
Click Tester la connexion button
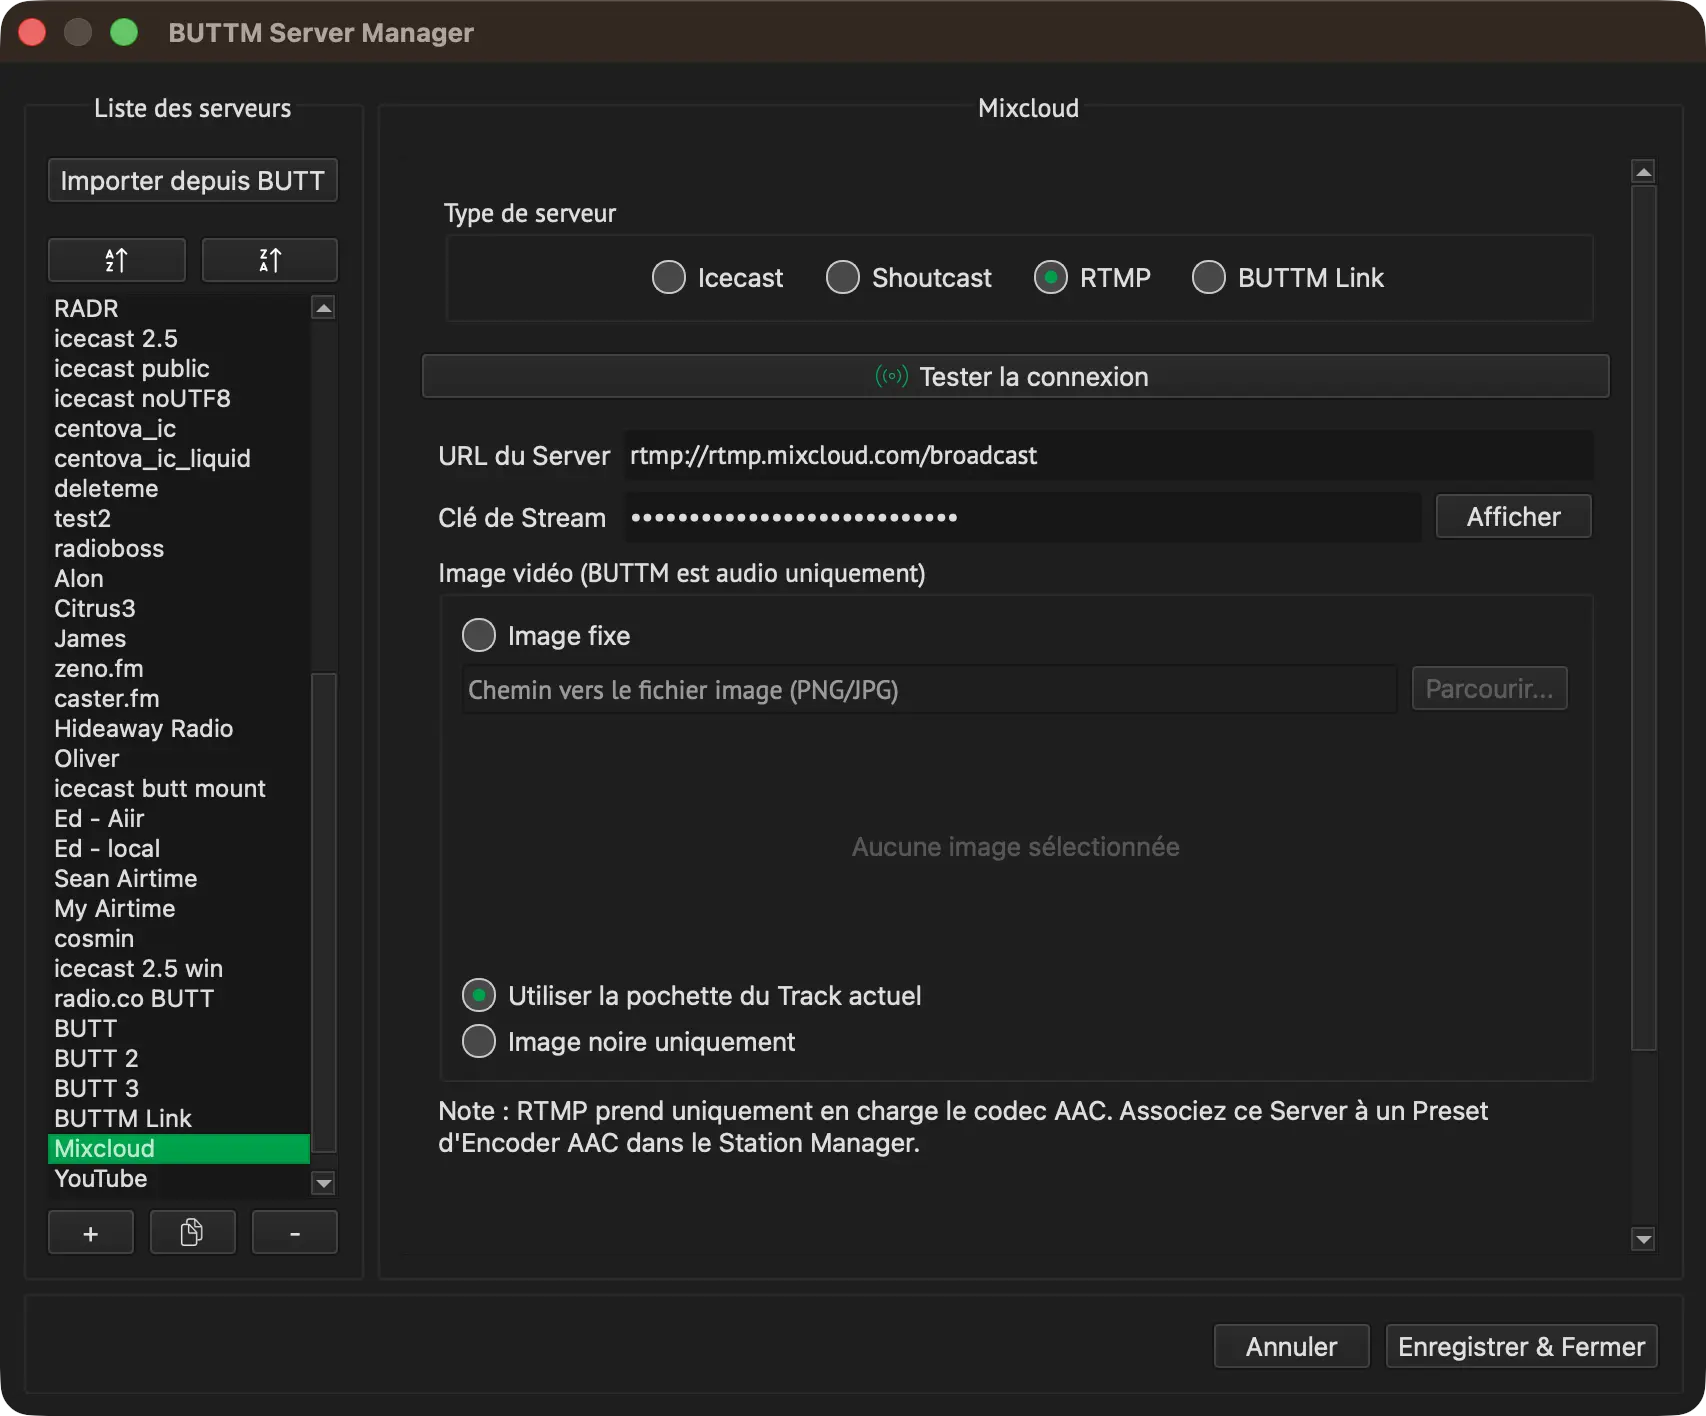click(x=1015, y=376)
